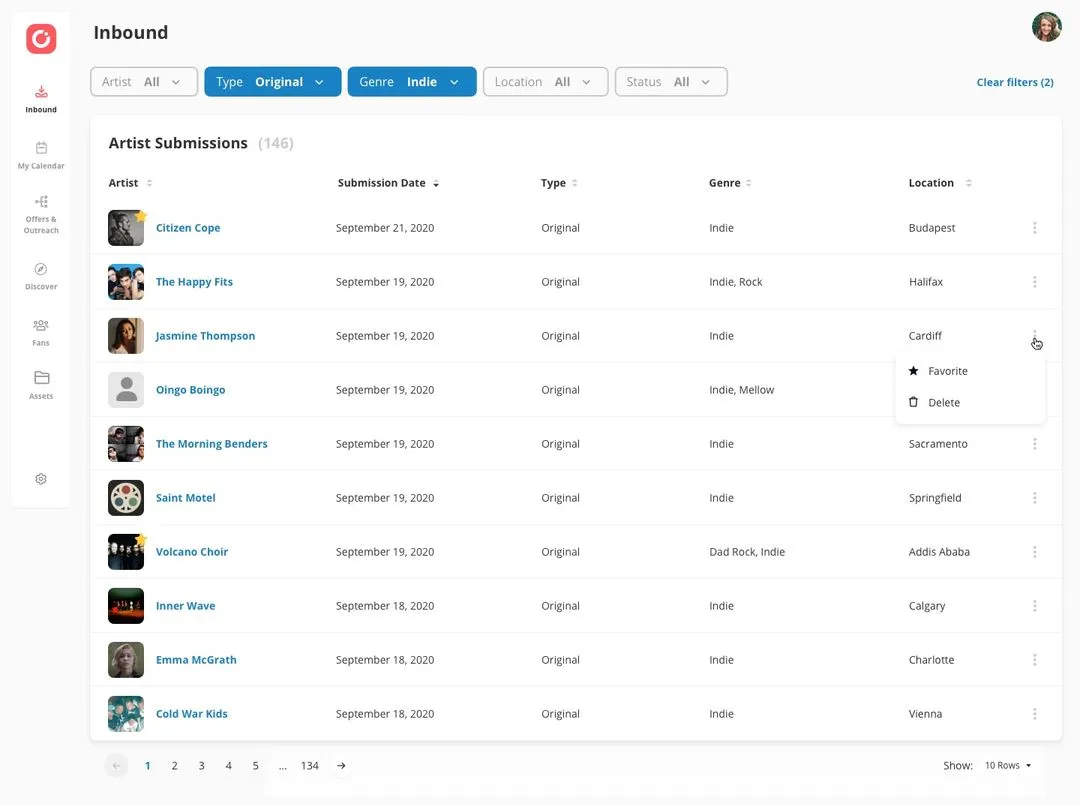Screen dimensions: 1080x806
Task: Go to the next page arrow
Action: [341, 765]
